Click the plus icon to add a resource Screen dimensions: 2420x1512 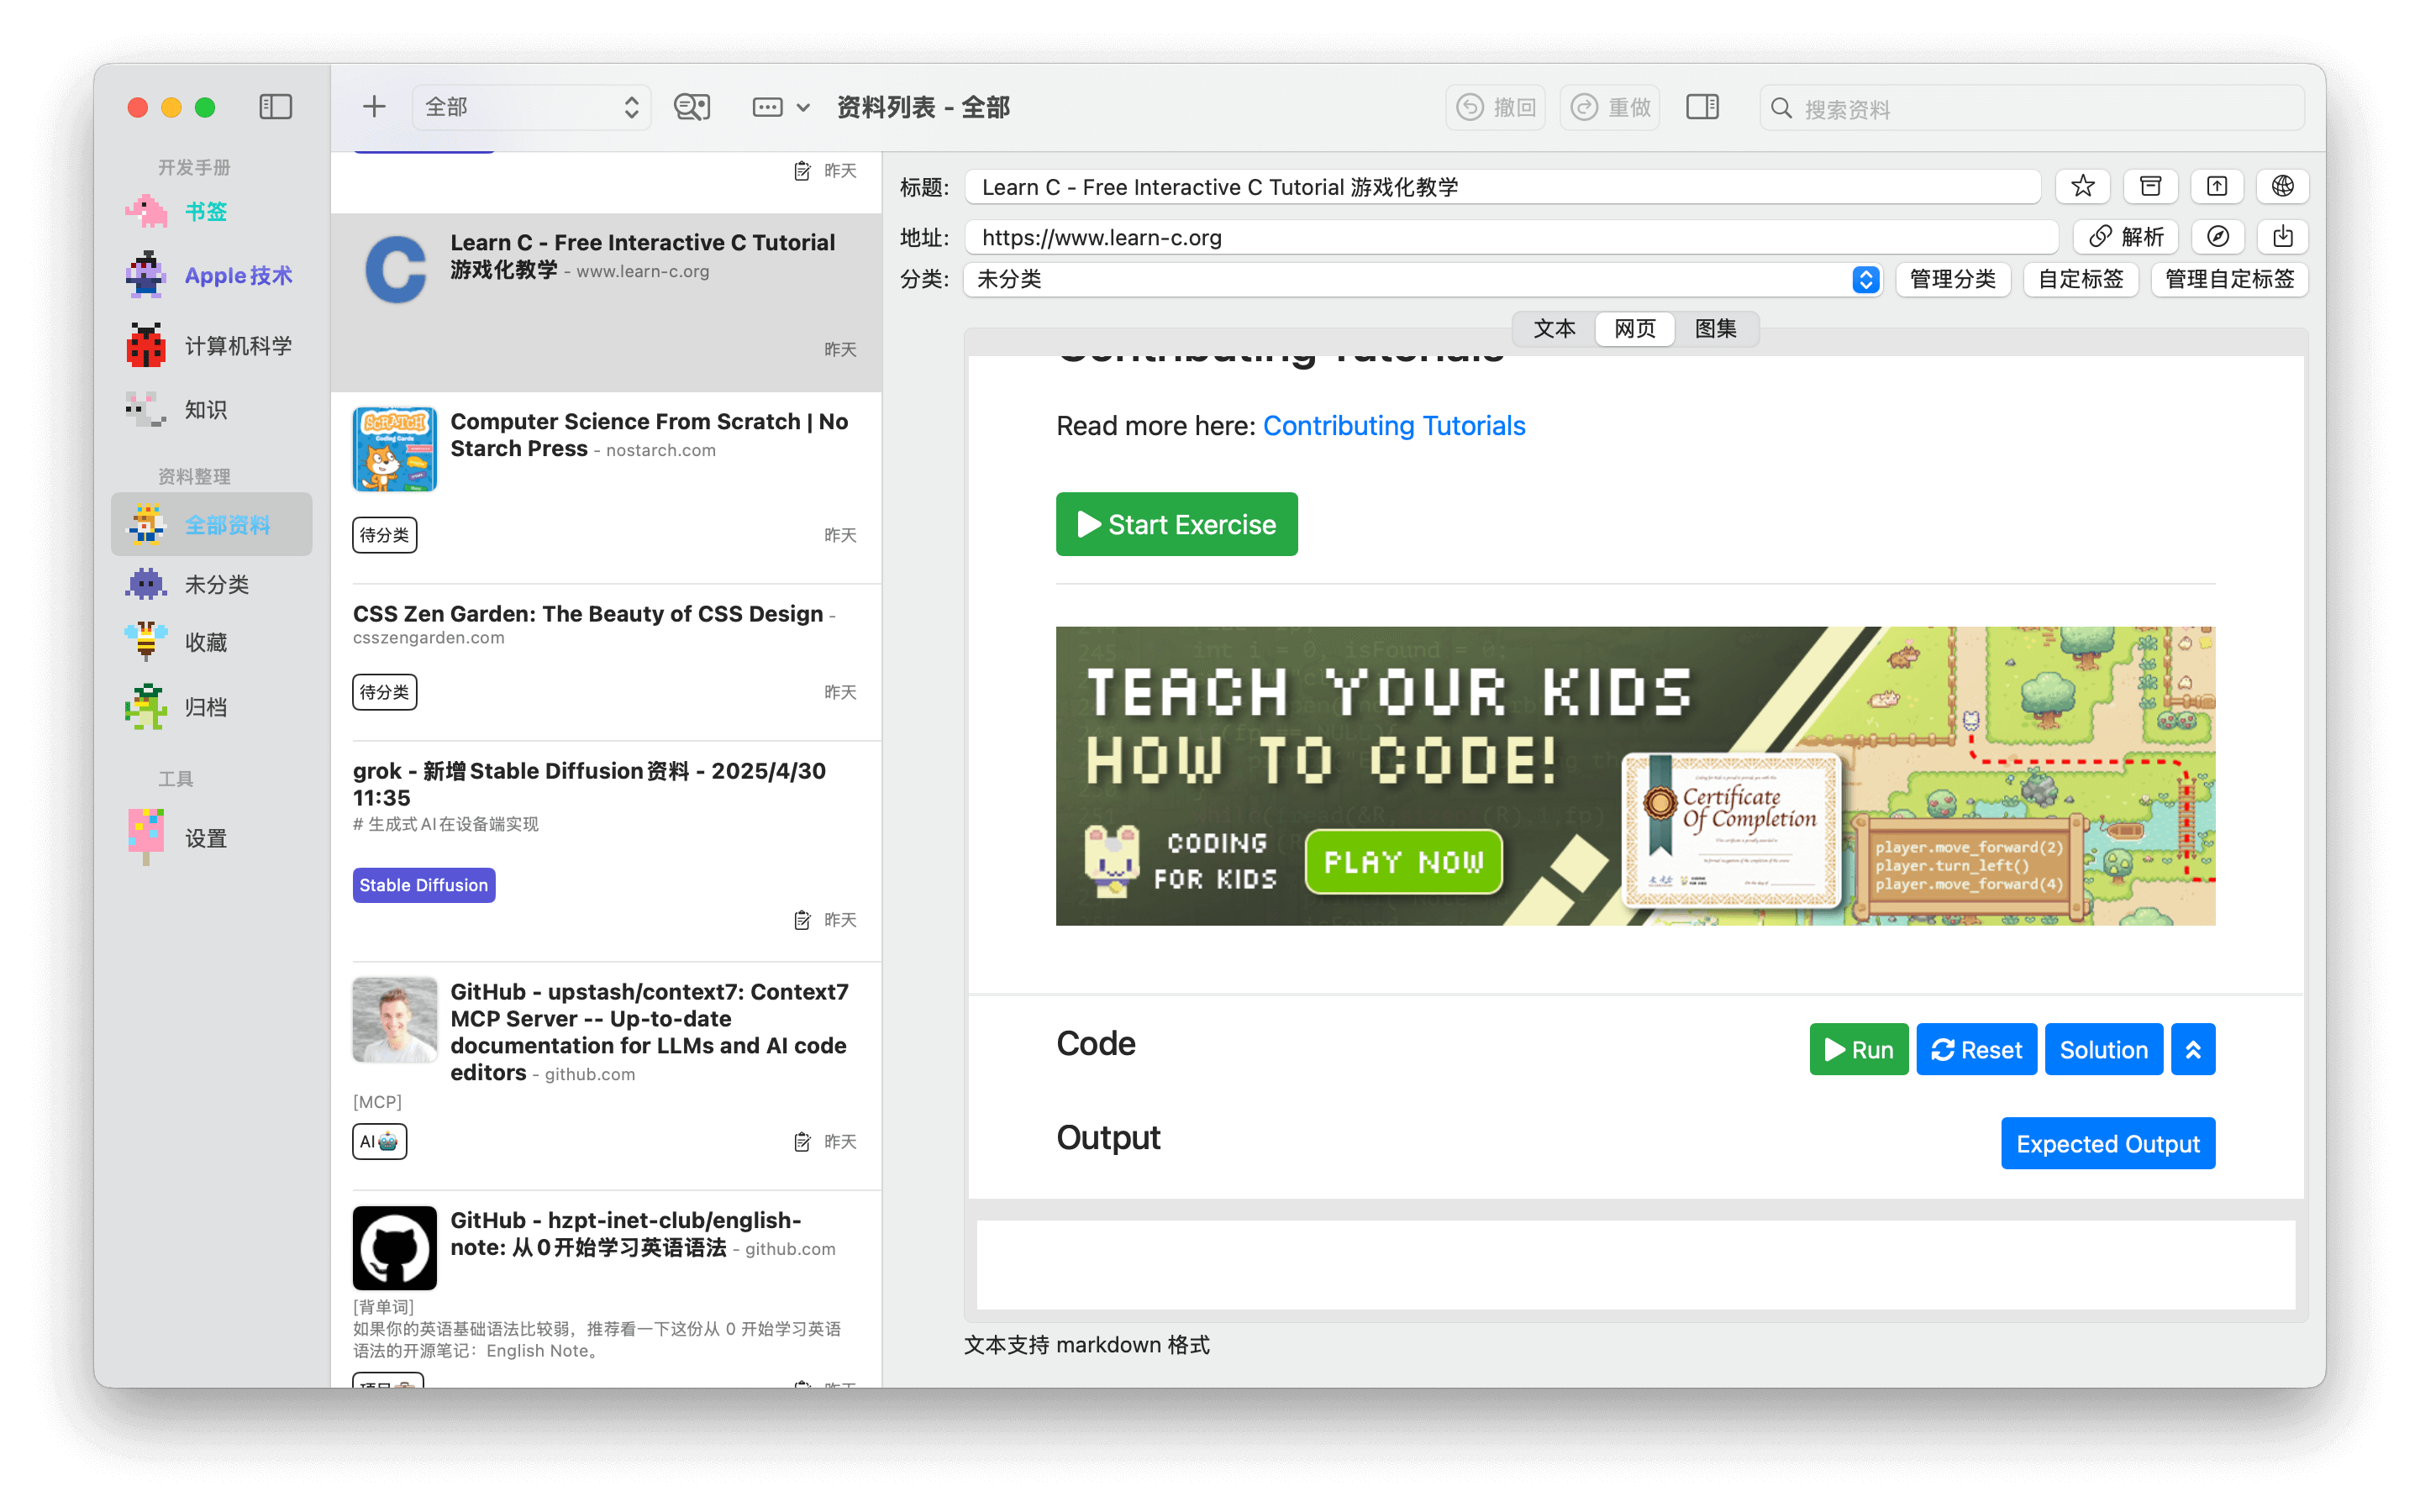[x=374, y=107]
